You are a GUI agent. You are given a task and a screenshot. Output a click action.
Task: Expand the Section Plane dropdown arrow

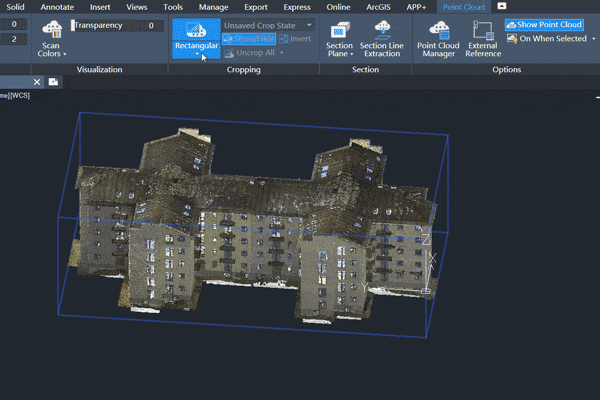coord(352,54)
